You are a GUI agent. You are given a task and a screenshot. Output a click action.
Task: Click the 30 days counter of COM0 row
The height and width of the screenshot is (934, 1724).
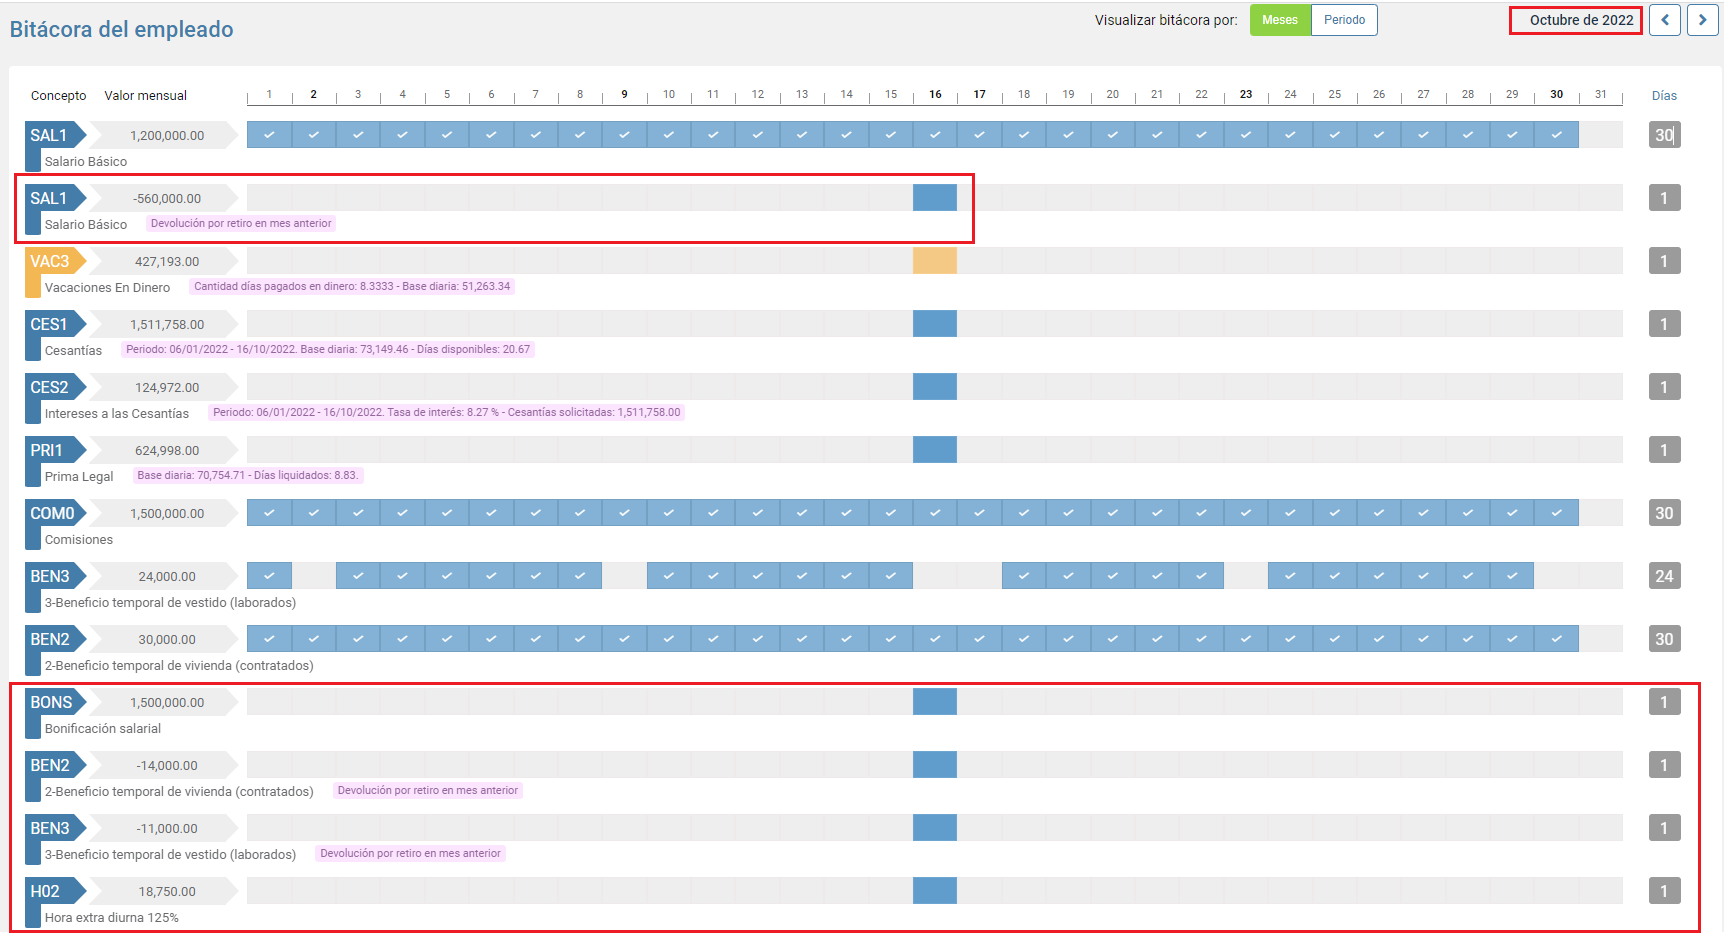(1664, 513)
